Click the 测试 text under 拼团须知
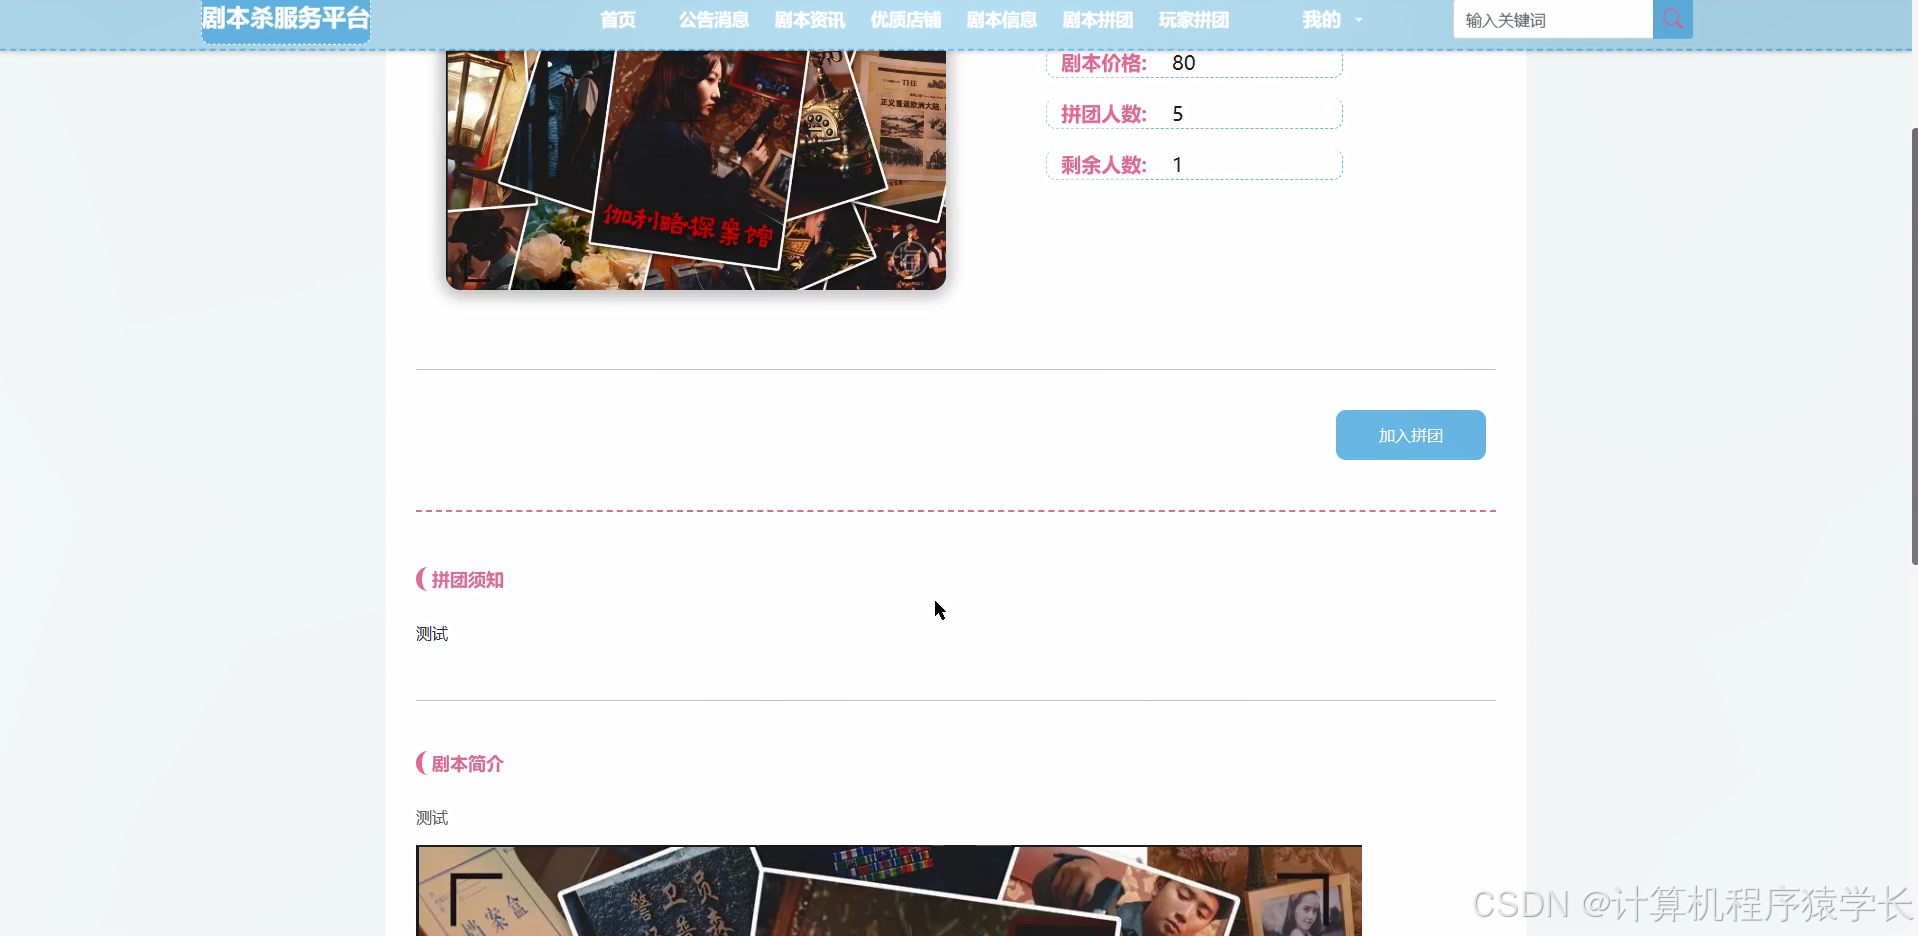 432,634
